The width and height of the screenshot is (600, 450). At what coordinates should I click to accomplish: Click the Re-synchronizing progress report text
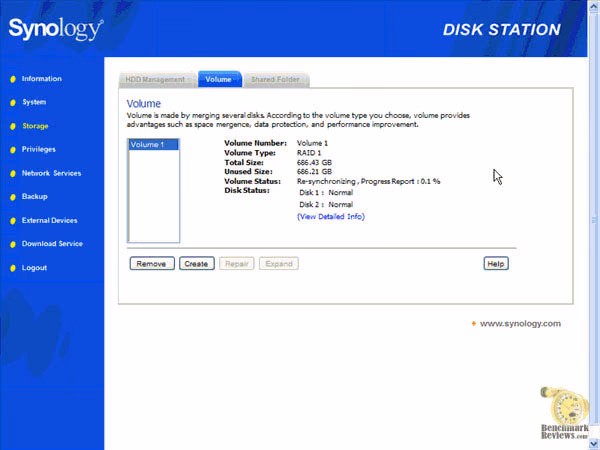click(368, 181)
